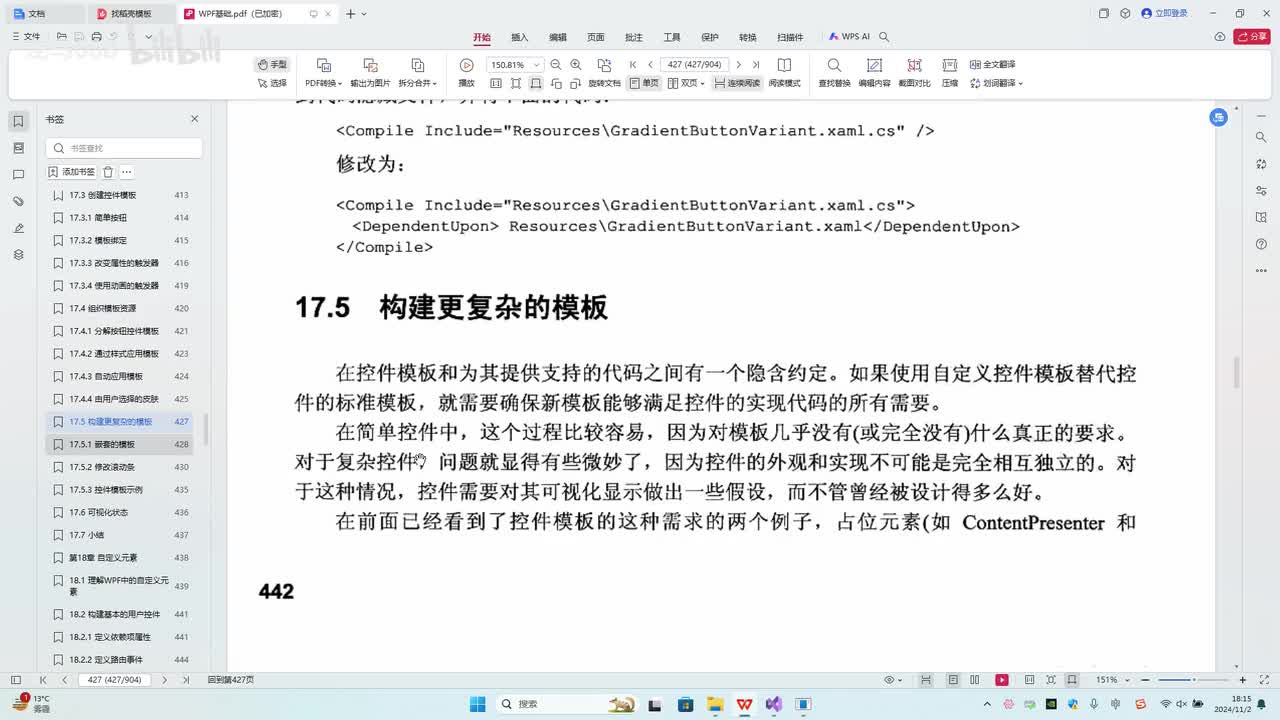Image resolution: width=1280 pixels, height=720 pixels.
Task: Open the 插入 ribbon tab
Action: [520, 37]
